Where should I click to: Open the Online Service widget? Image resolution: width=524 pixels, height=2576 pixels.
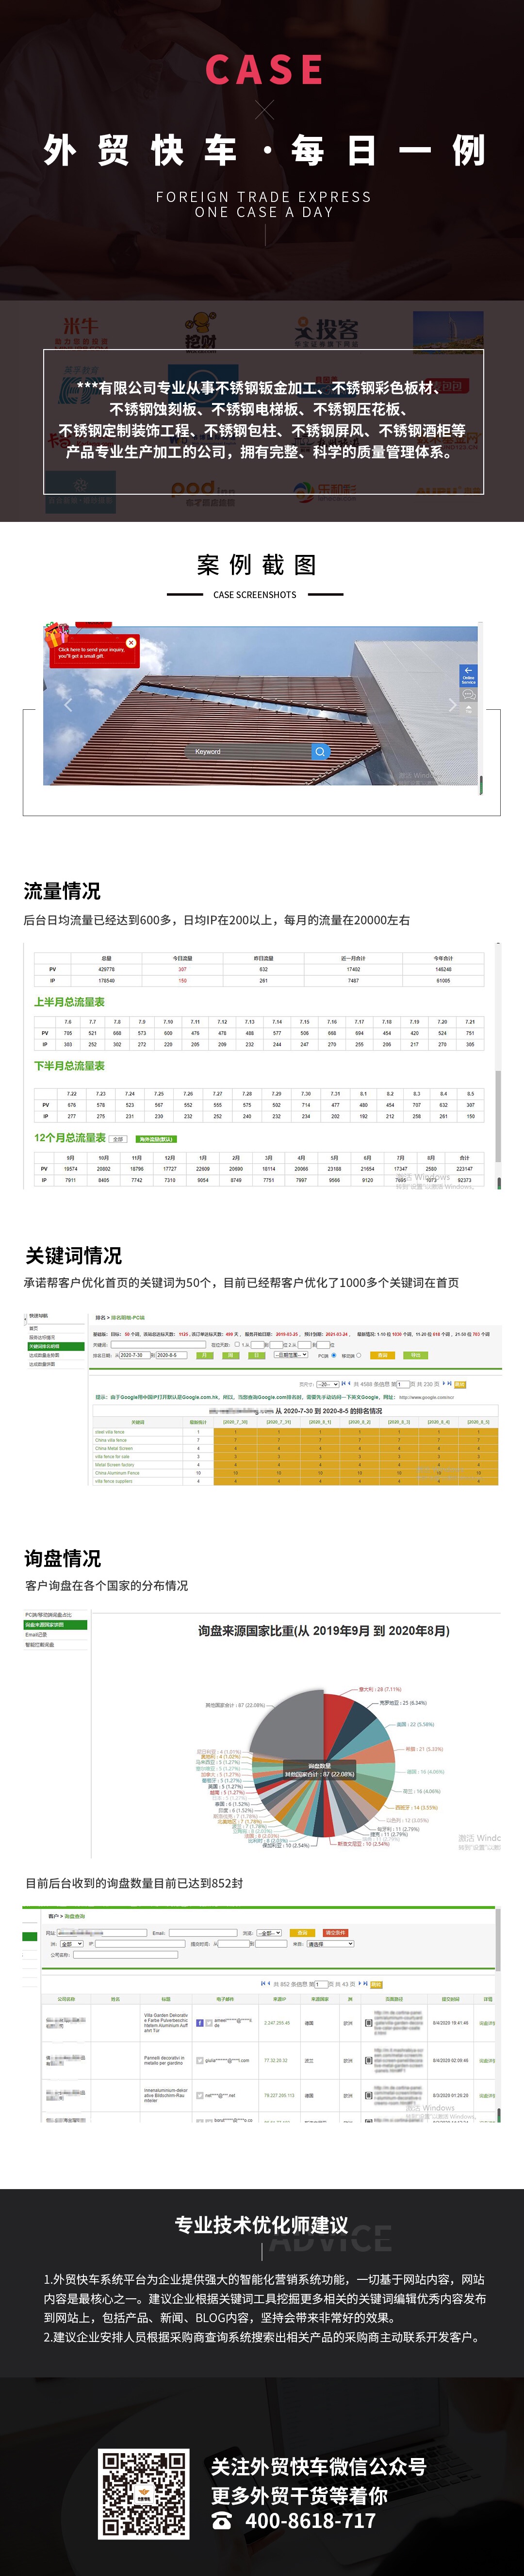tap(468, 675)
